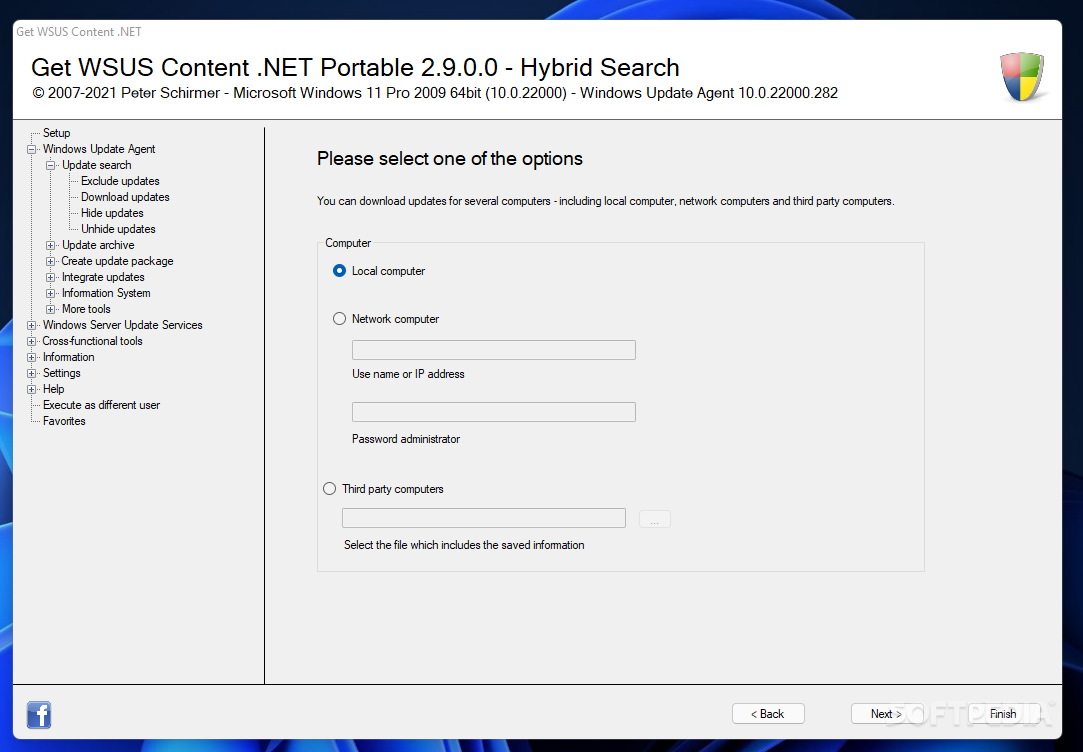Expand the Update archive node
The width and height of the screenshot is (1083, 752).
(x=50, y=245)
